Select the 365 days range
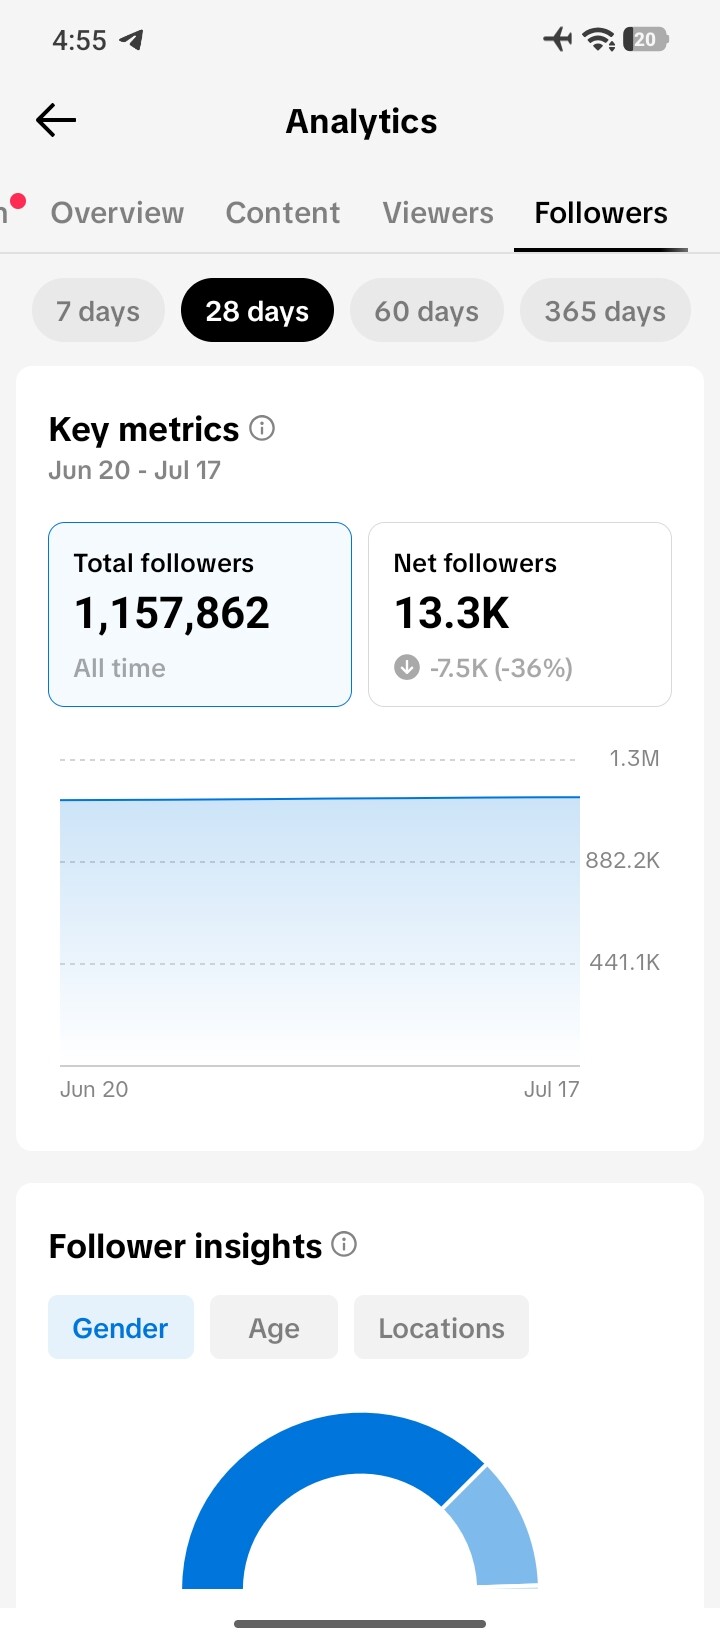The image size is (720, 1640). pos(605,310)
